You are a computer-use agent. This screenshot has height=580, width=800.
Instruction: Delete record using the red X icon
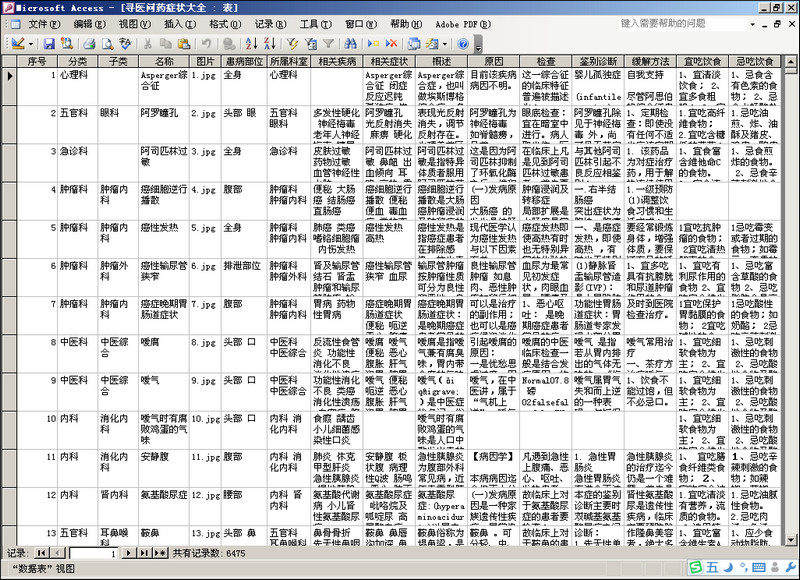coord(391,44)
